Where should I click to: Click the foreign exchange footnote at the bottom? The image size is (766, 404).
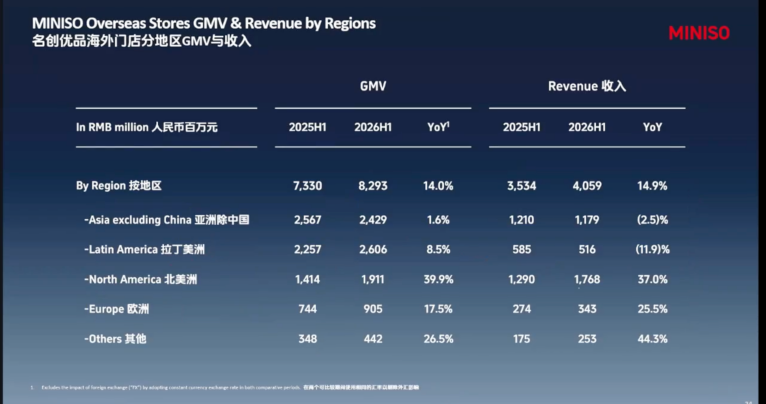(x=225, y=387)
